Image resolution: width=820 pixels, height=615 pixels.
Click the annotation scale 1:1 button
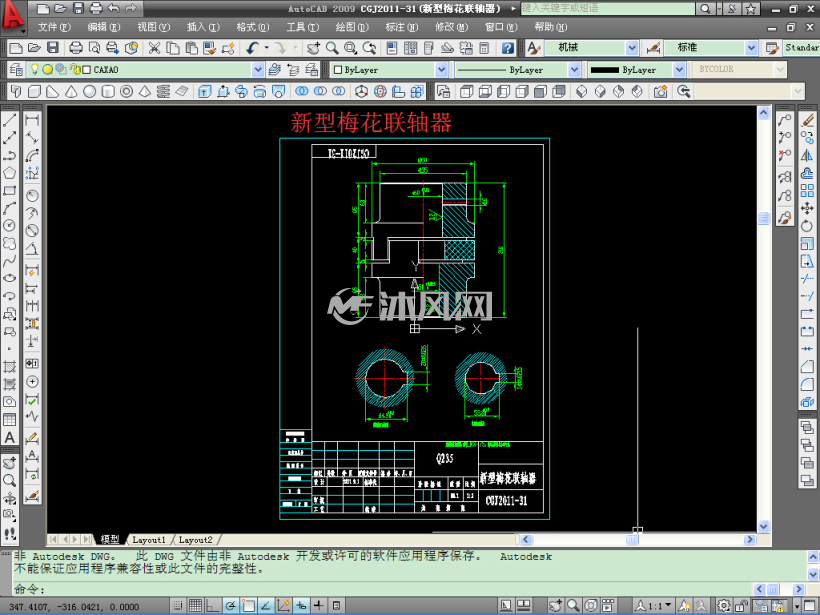point(653,606)
